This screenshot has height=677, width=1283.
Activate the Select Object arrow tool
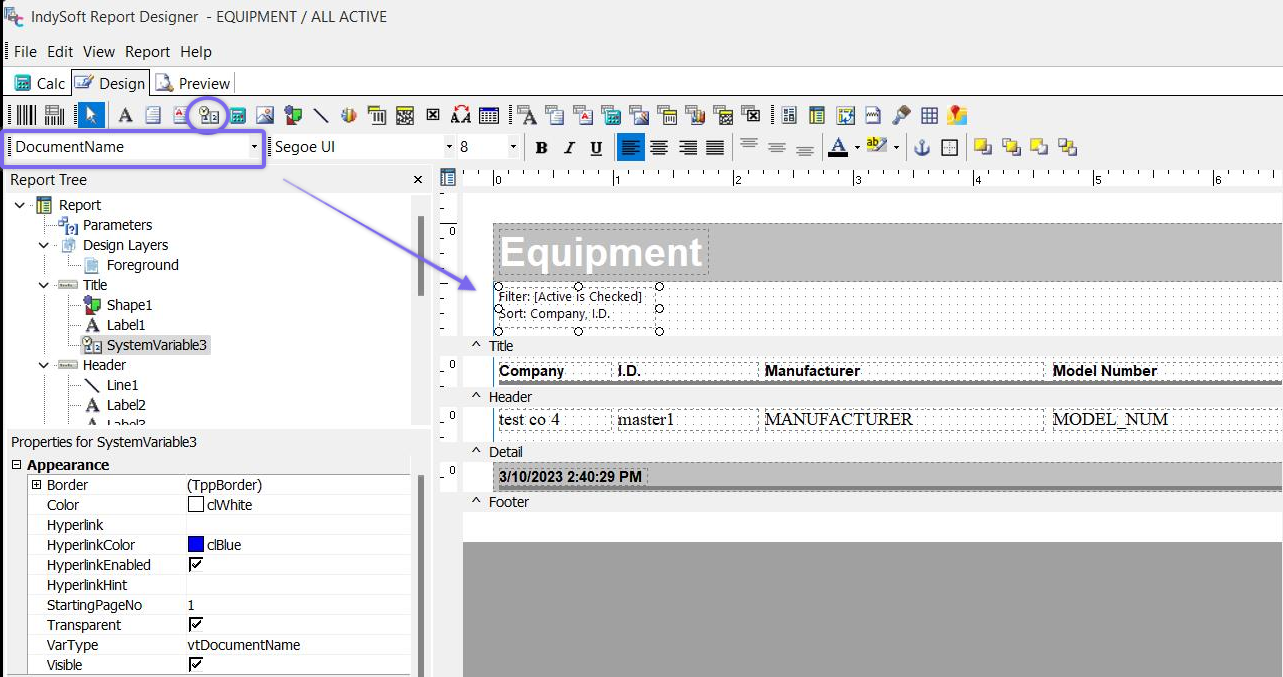pos(91,115)
